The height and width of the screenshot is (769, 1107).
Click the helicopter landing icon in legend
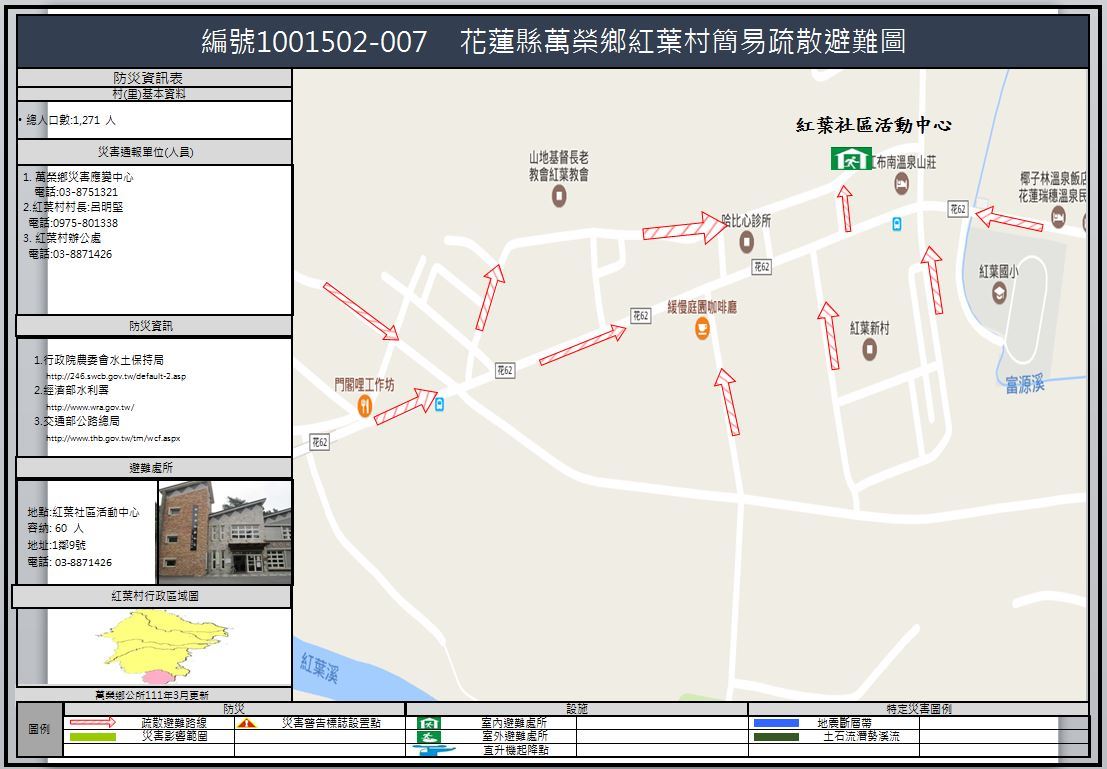(429, 750)
